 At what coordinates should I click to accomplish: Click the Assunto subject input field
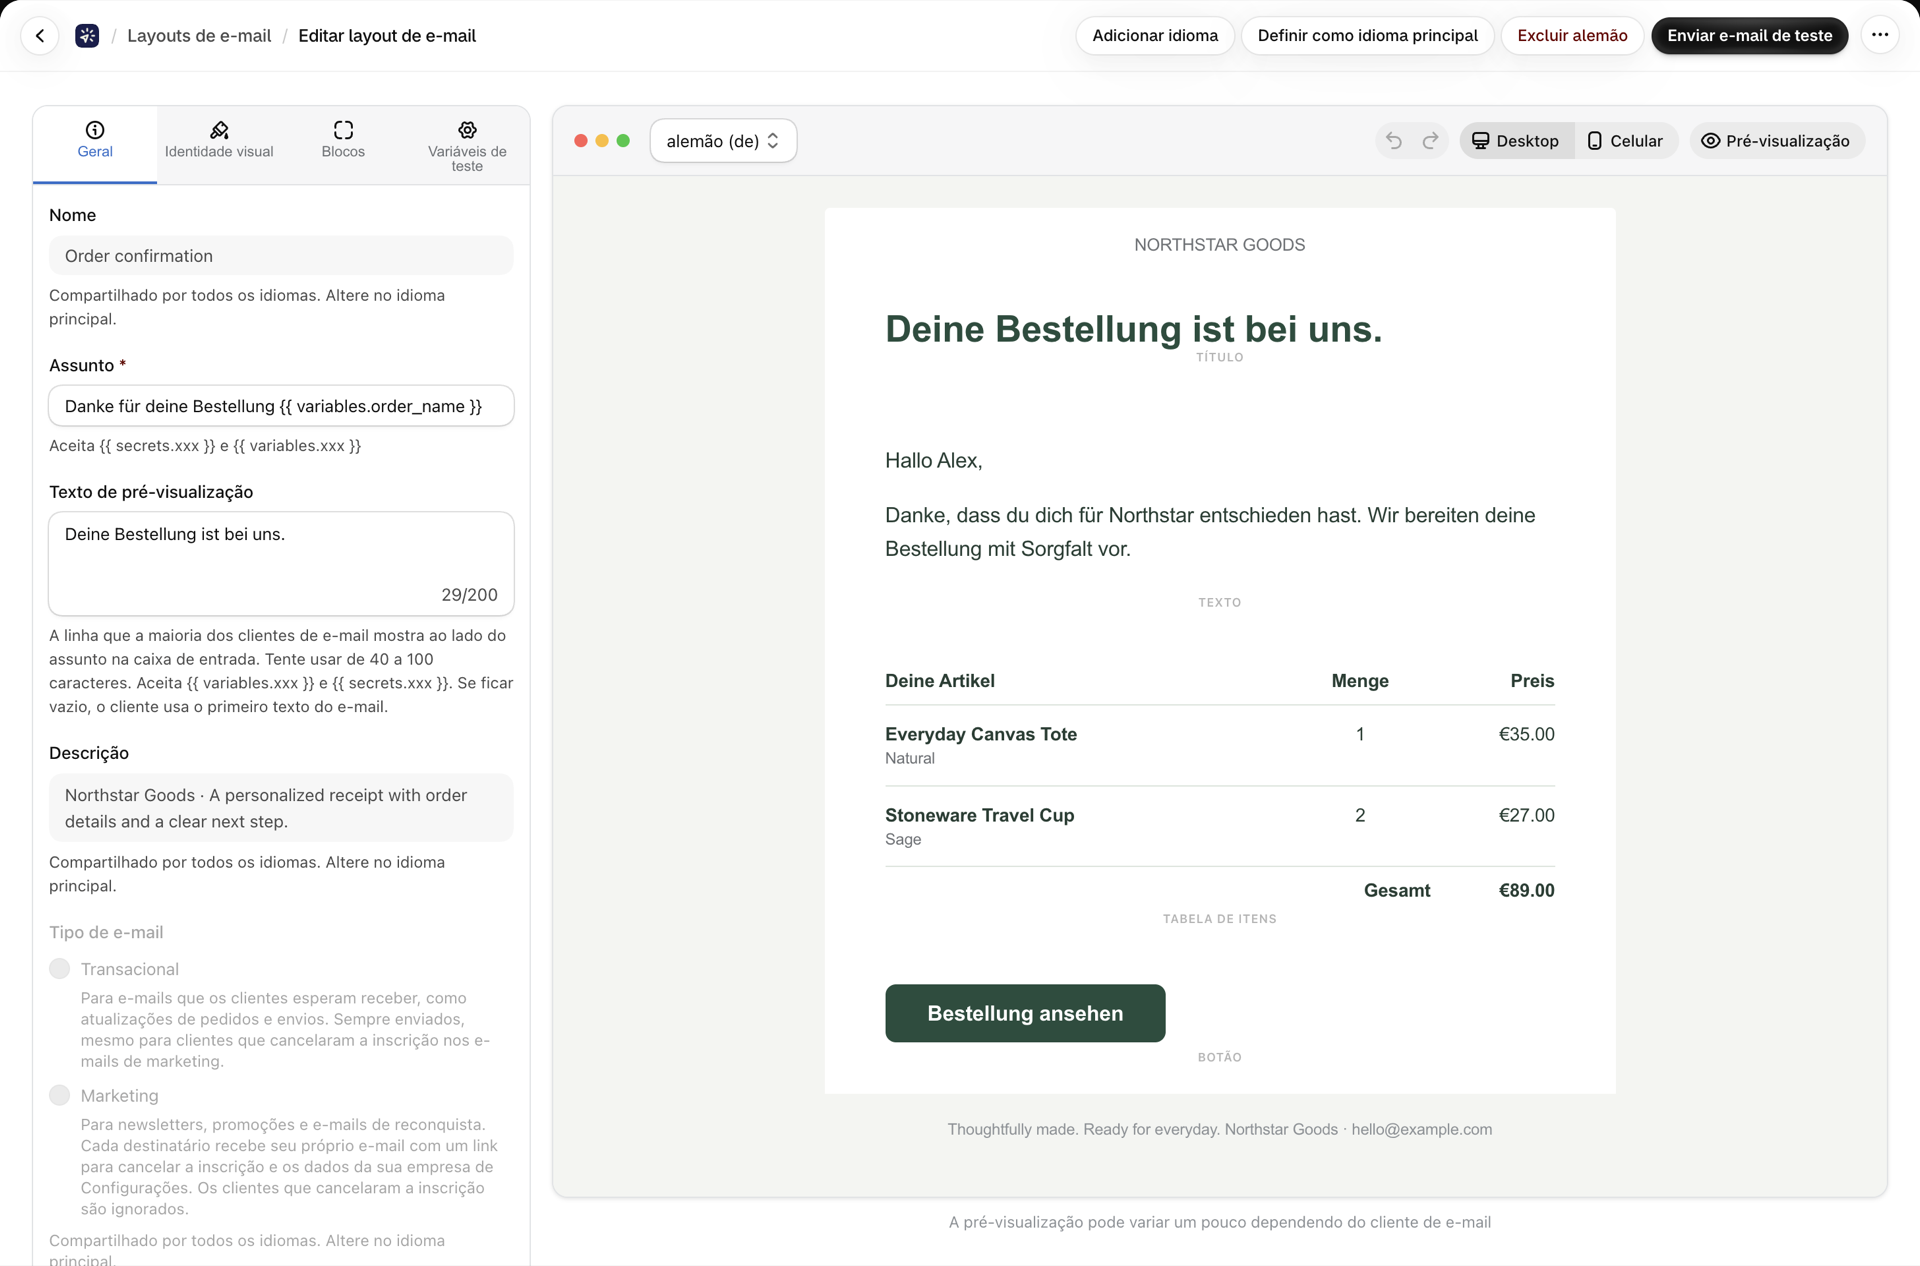[281, 406]
